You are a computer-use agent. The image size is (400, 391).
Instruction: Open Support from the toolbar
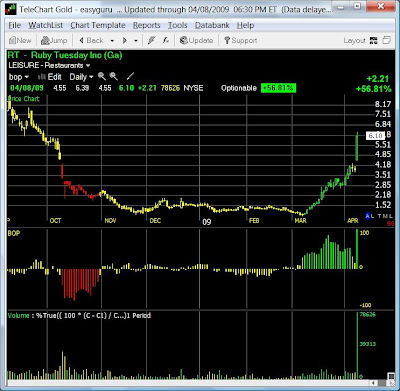click(241, 41)
